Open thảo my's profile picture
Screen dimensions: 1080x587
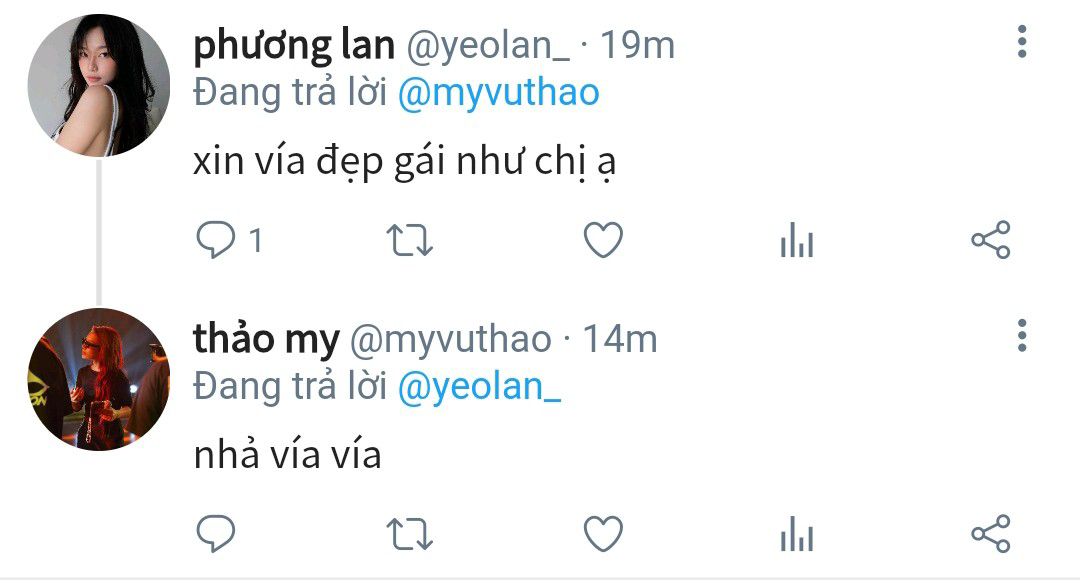click(98, 379)
